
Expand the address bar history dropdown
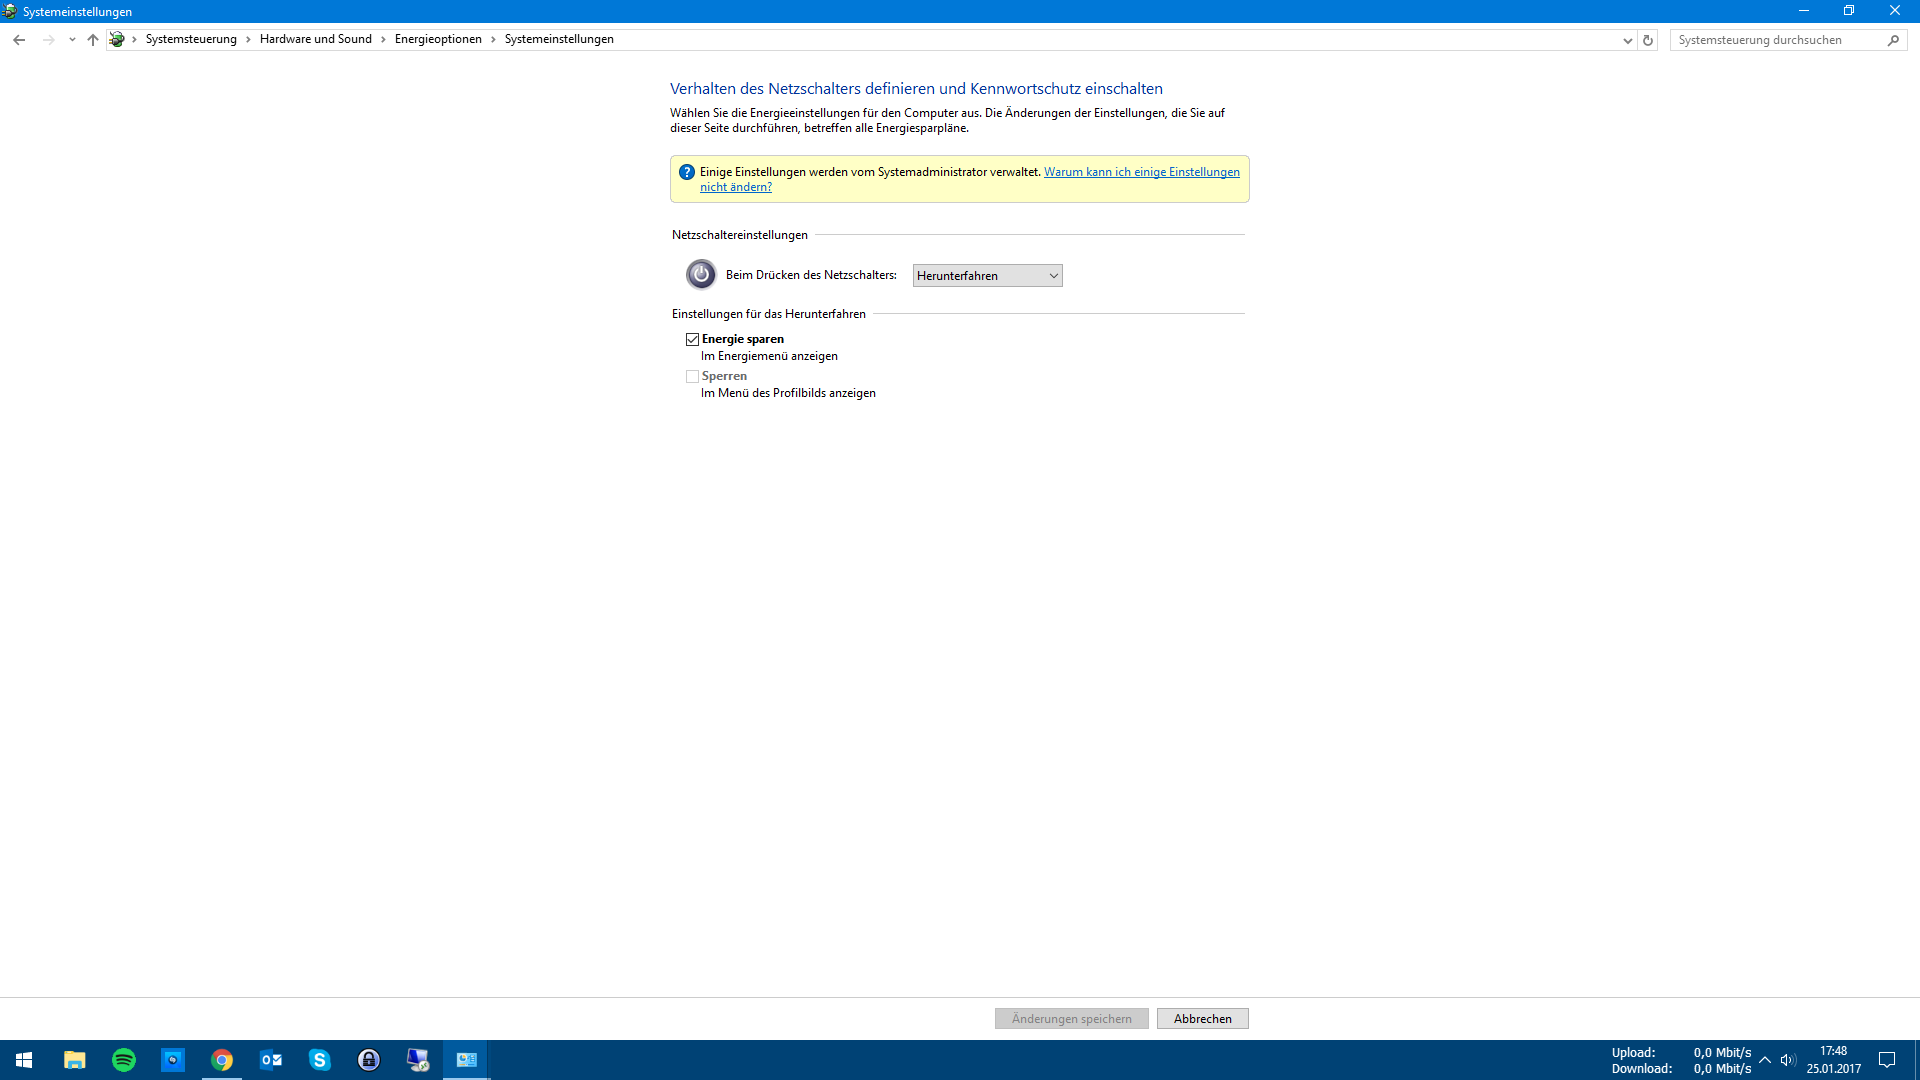(x=1627, y=40)
